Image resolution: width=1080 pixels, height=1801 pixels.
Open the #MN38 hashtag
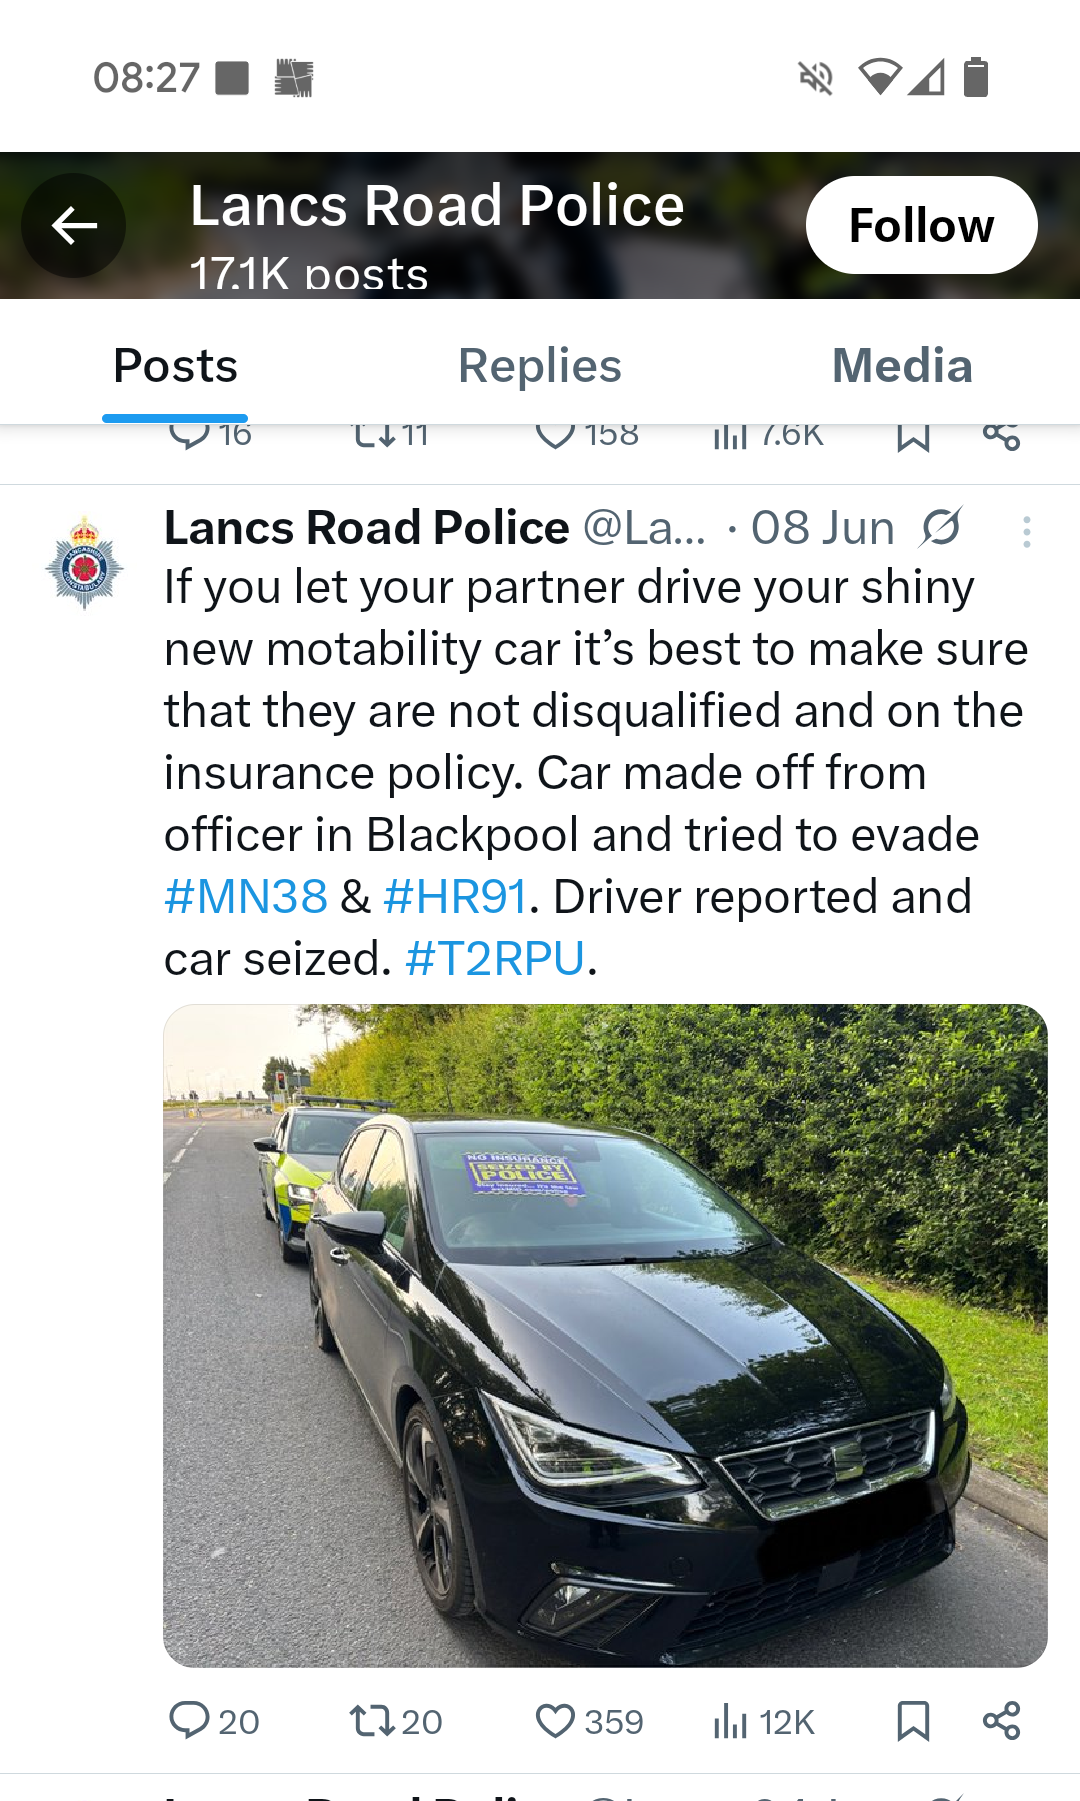[x=246, y=897]
